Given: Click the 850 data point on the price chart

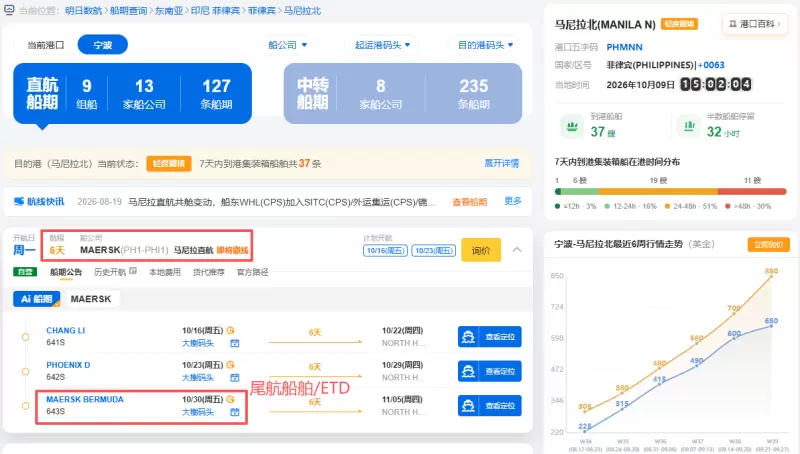Looking at the screenshot, I should pos(771,276).
